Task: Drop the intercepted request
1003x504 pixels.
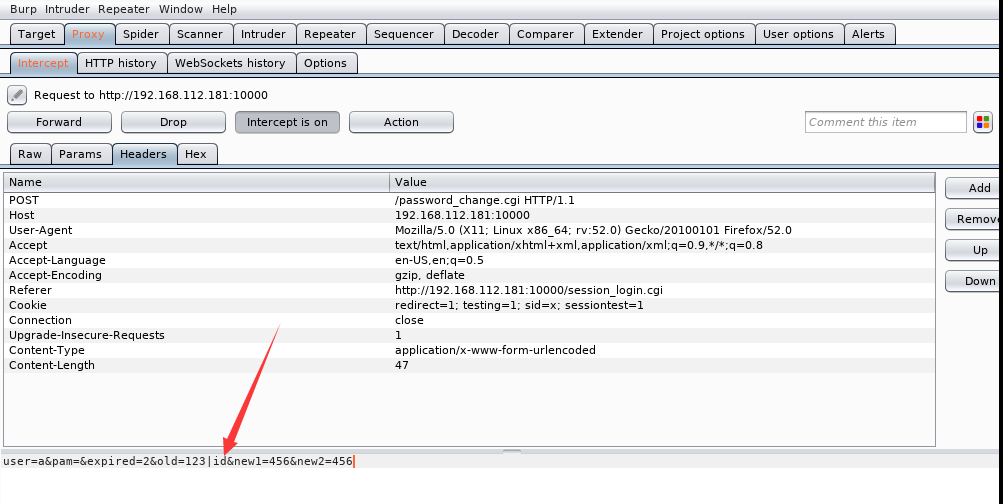Action: tap(173, 122)
